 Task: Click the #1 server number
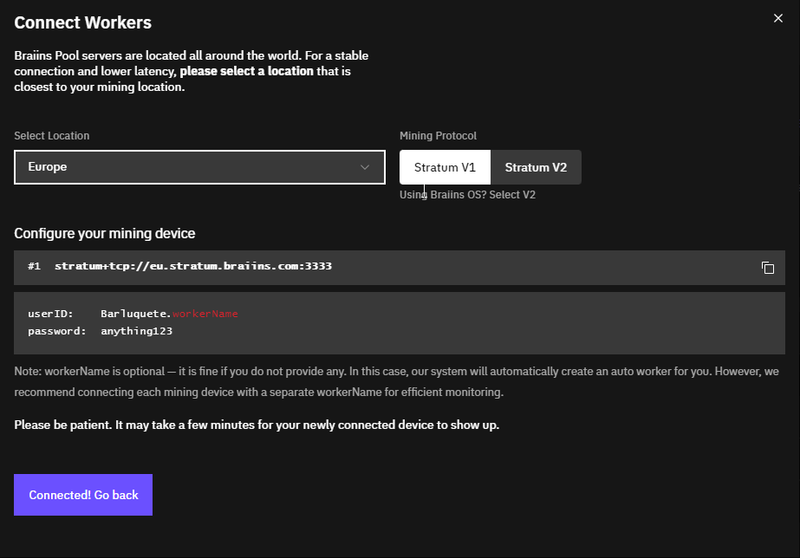(34, 267)
